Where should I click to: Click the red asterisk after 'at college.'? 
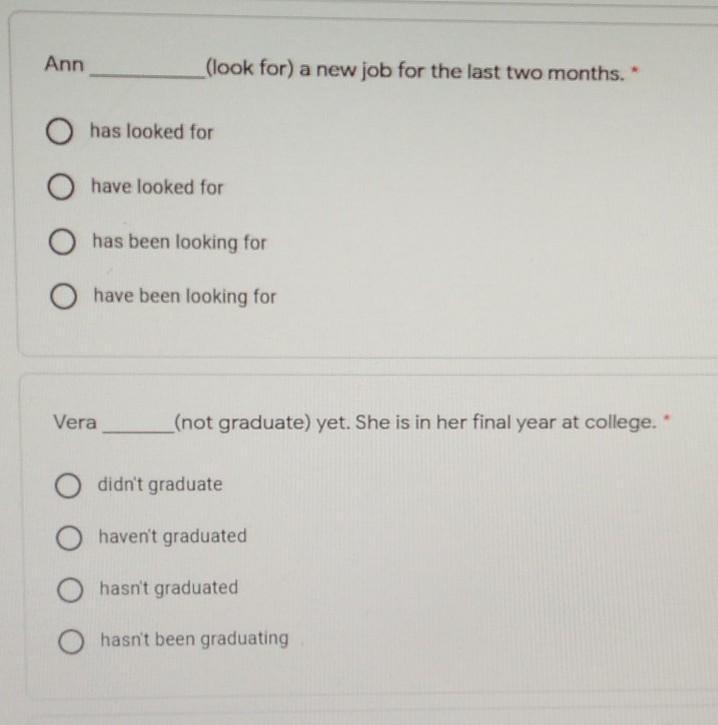[667, 418]
